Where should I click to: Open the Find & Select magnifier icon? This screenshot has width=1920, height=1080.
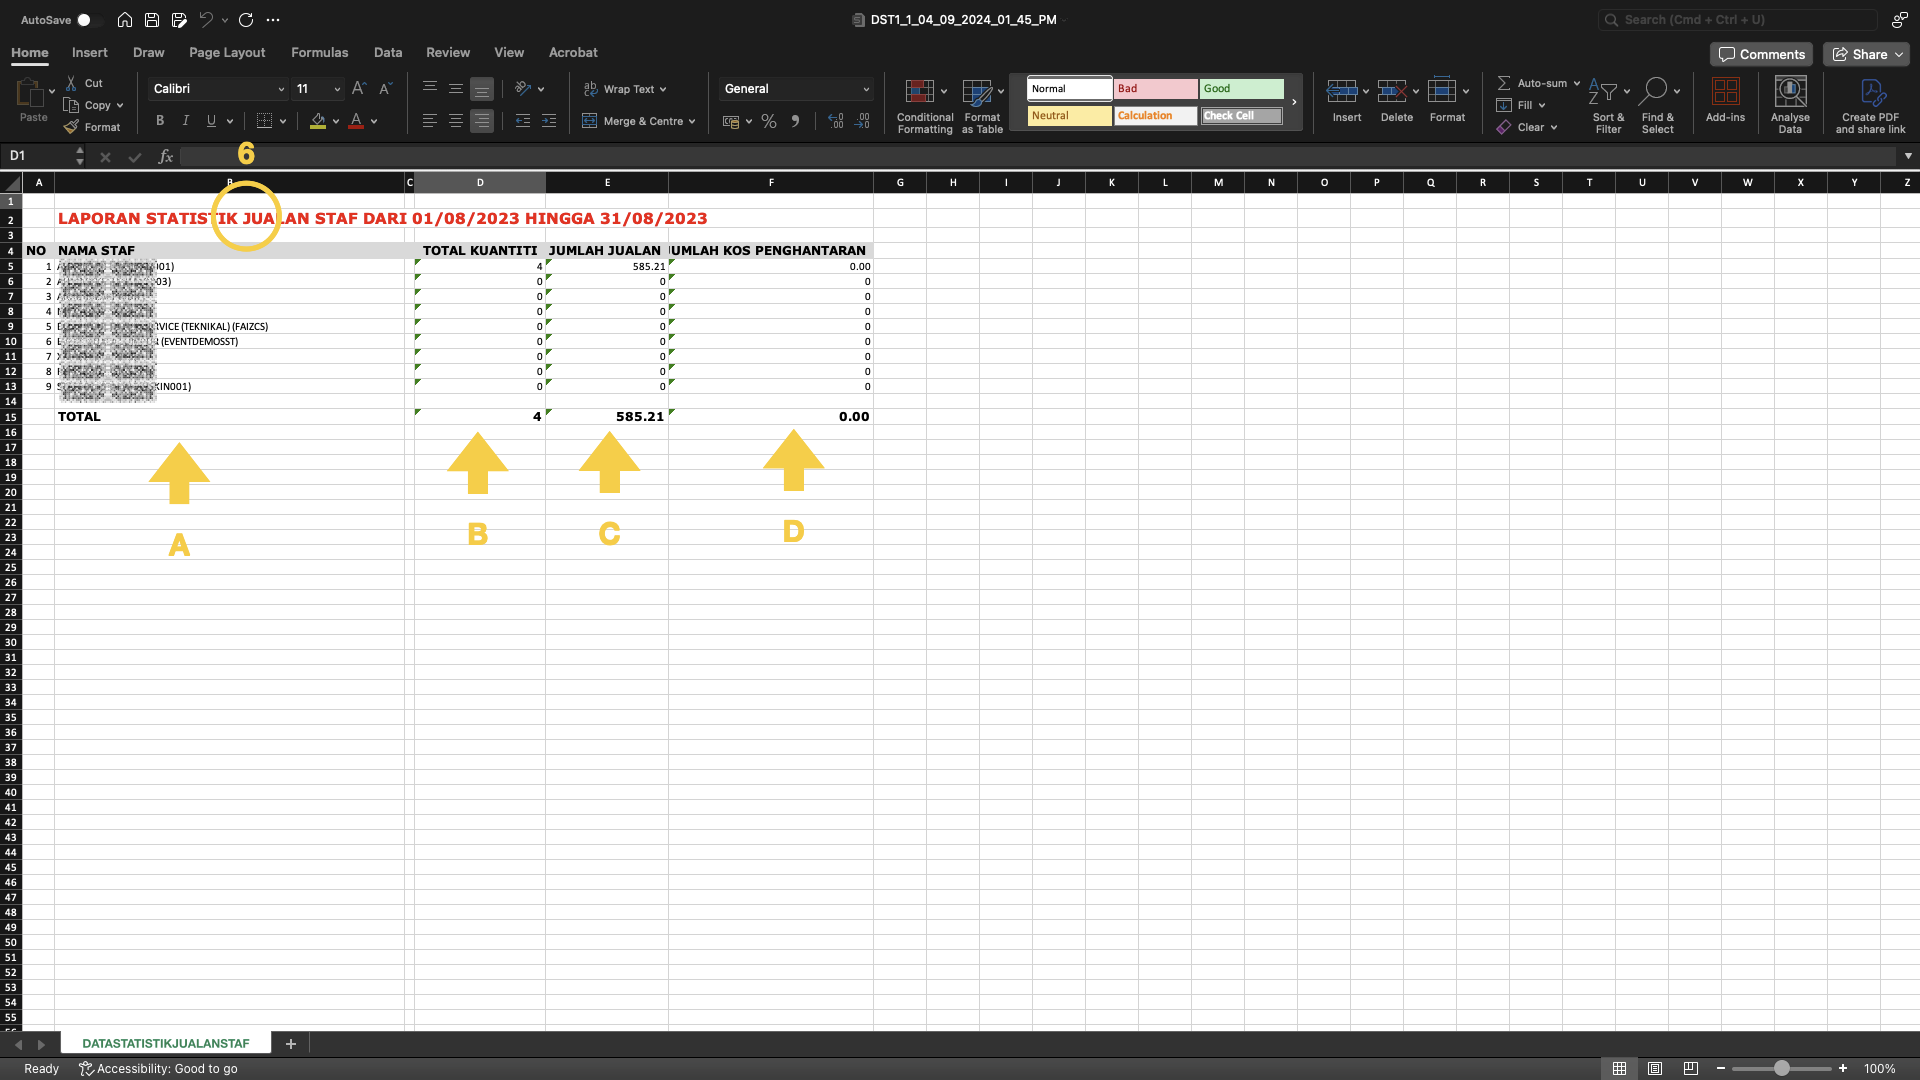(1653, 91)
